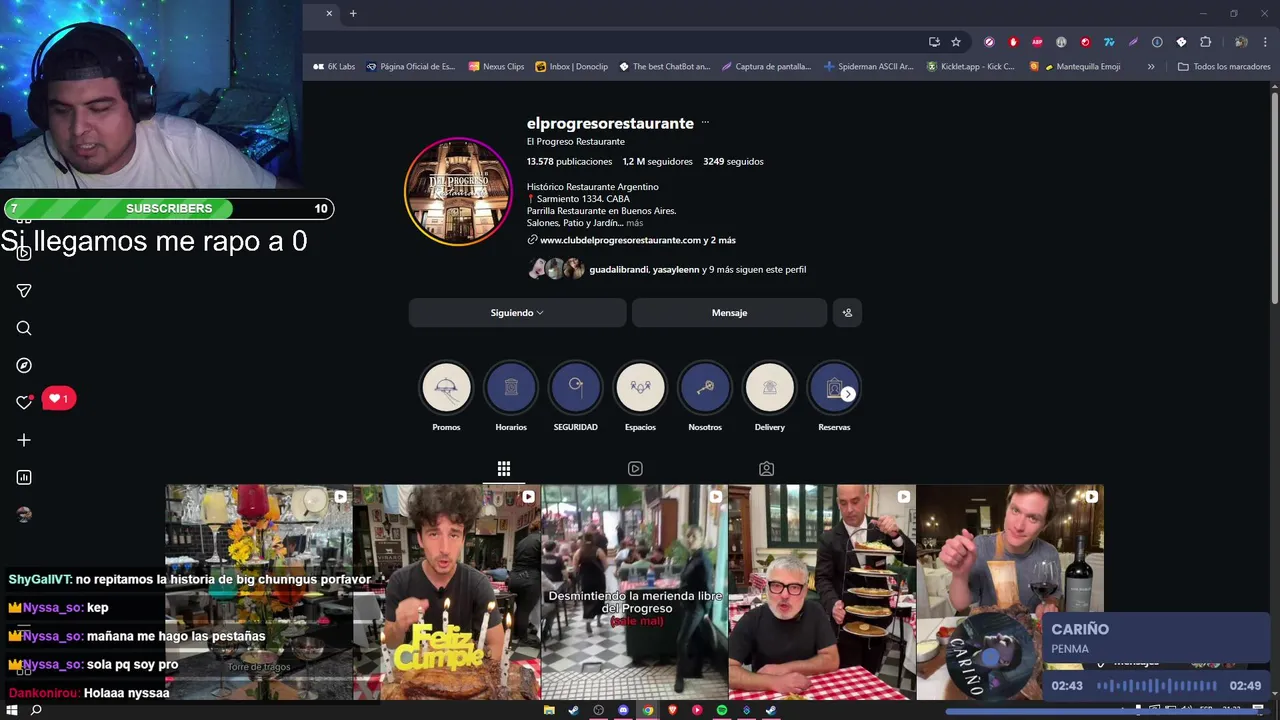Click the song progress waveform bar
This screenshot has width=1280, height=720.
coord(1157,686)
